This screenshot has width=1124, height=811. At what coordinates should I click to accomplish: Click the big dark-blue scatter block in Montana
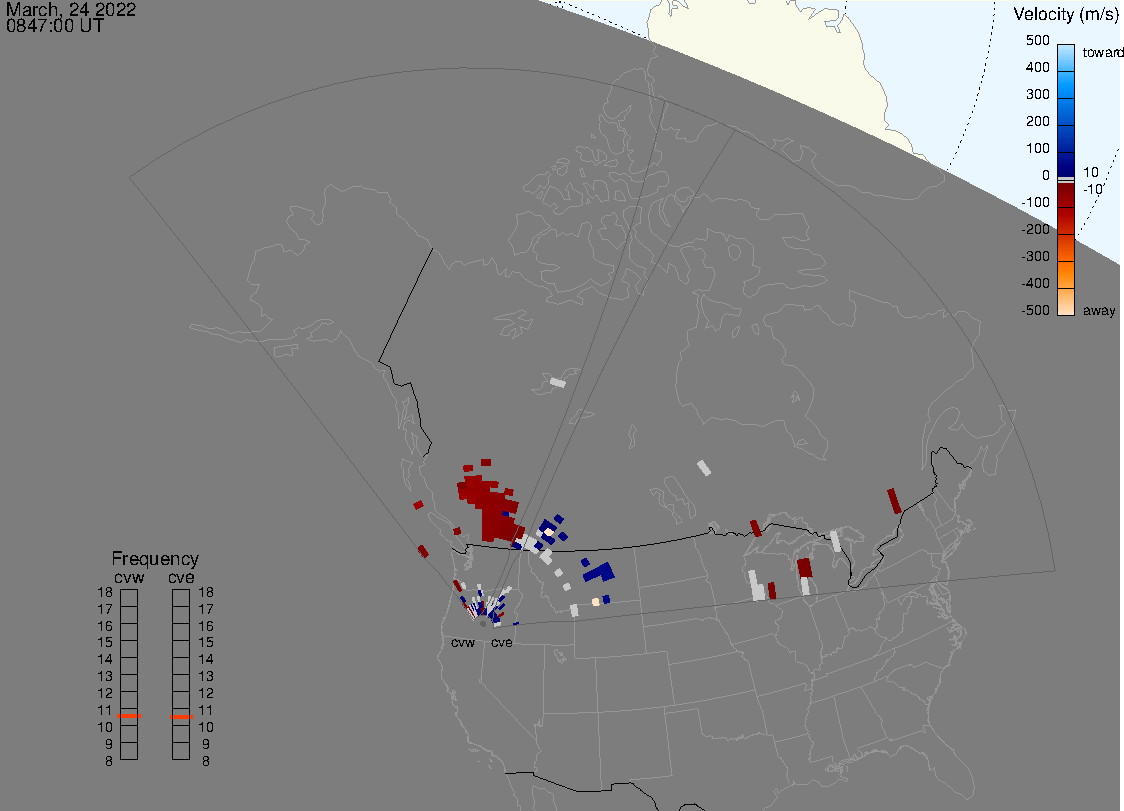(x=600, y=572)
